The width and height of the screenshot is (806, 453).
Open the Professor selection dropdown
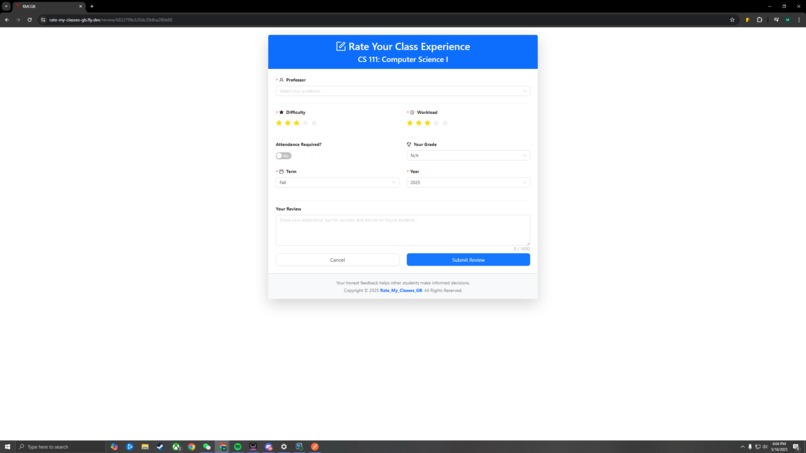(x=402, y=91)
